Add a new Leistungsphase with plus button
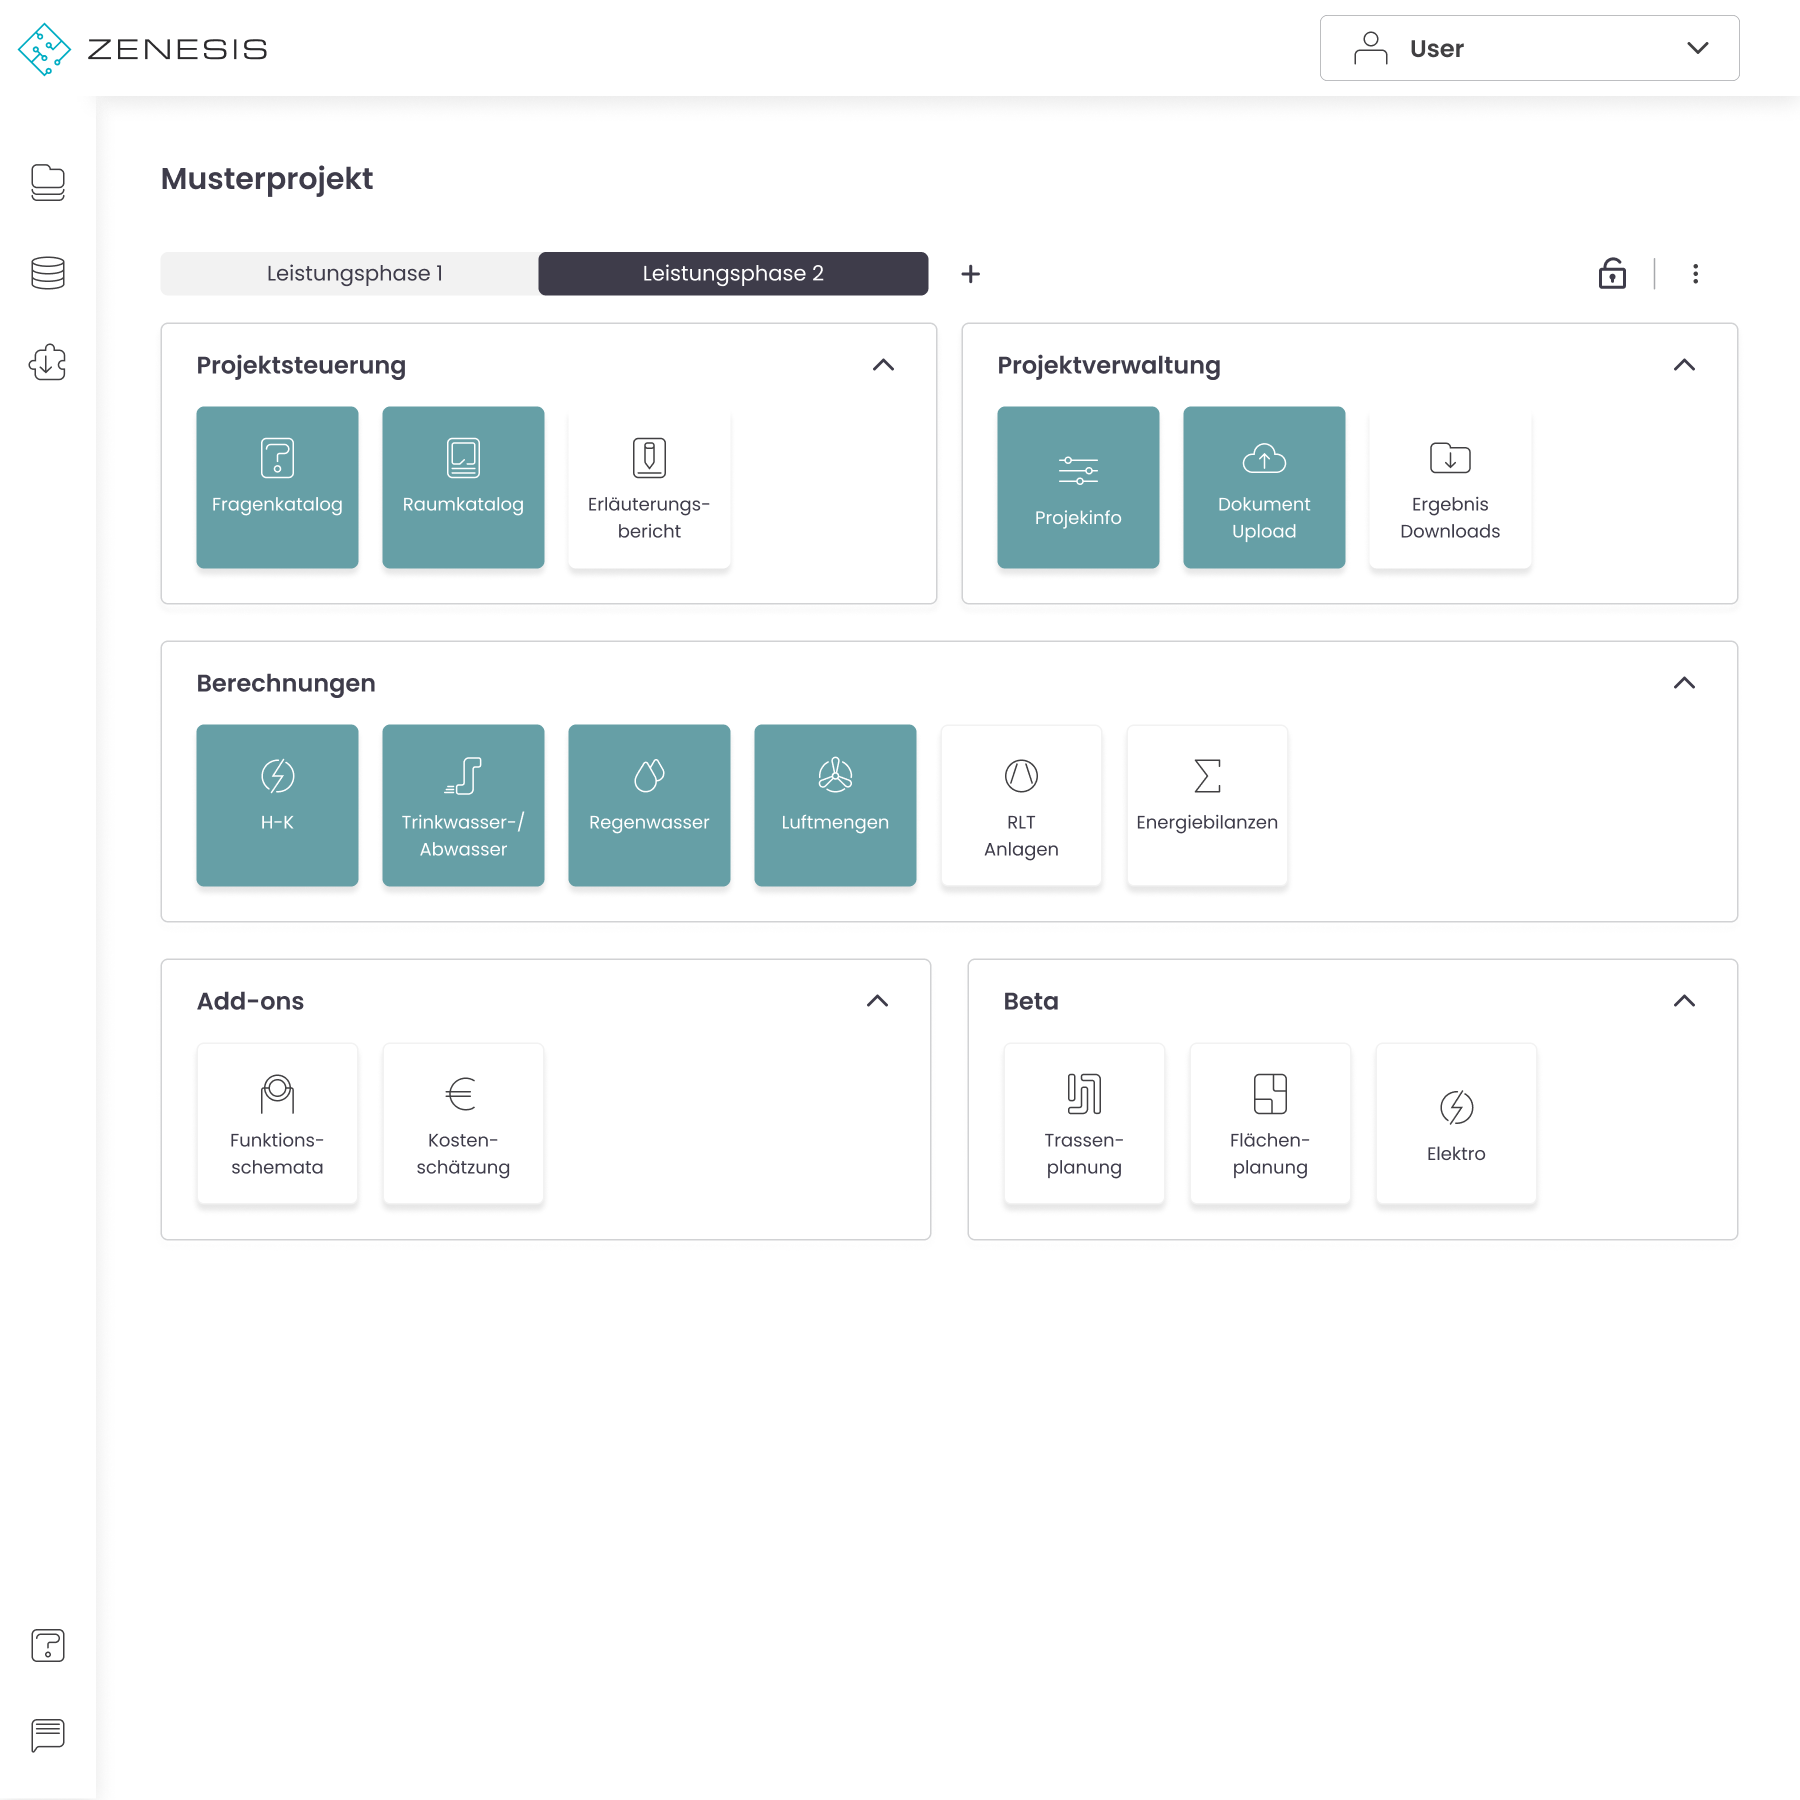Viewport: 1800px width, 1800px height. pos(970,273)
